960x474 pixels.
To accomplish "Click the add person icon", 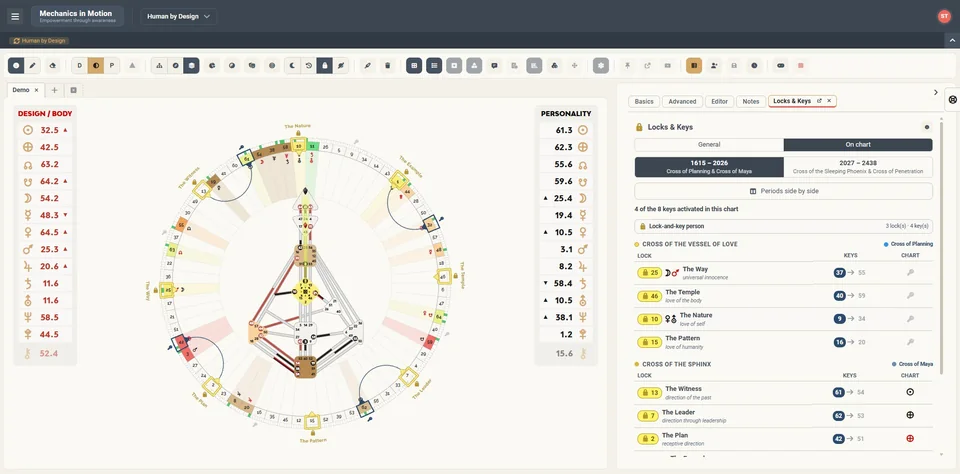I will click(x=714, y=66).
